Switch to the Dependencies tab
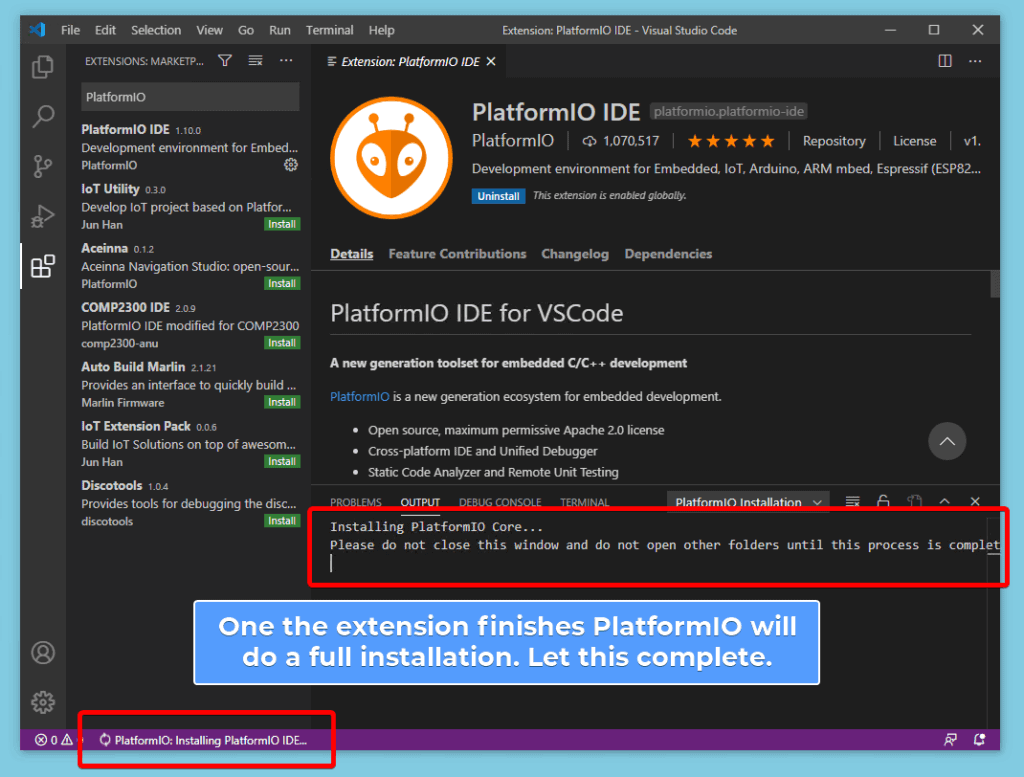 point(668,254)
